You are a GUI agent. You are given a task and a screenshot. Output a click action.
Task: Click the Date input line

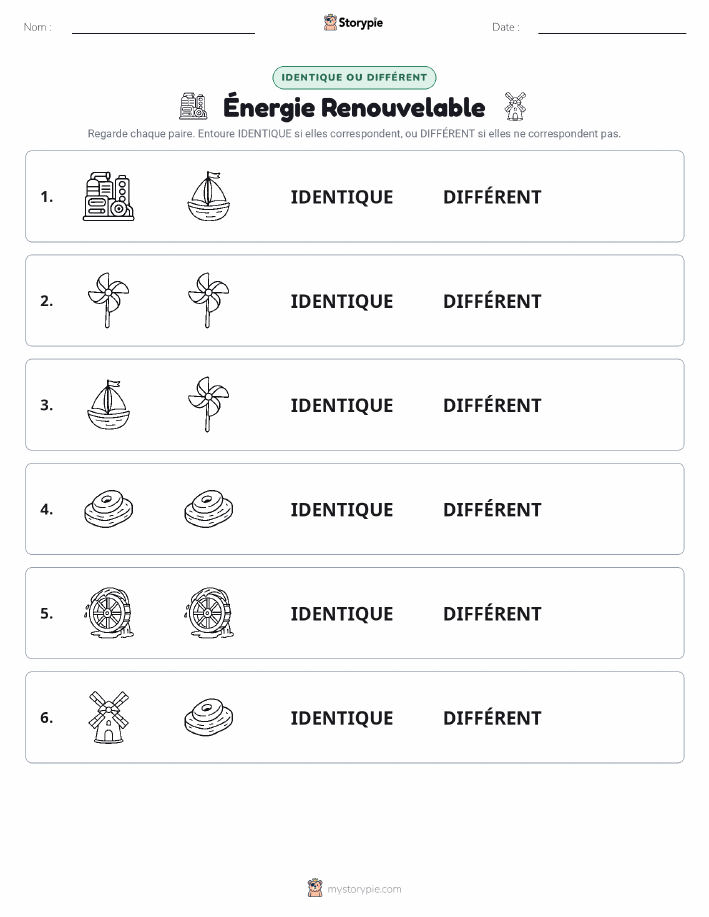point(612,27)
